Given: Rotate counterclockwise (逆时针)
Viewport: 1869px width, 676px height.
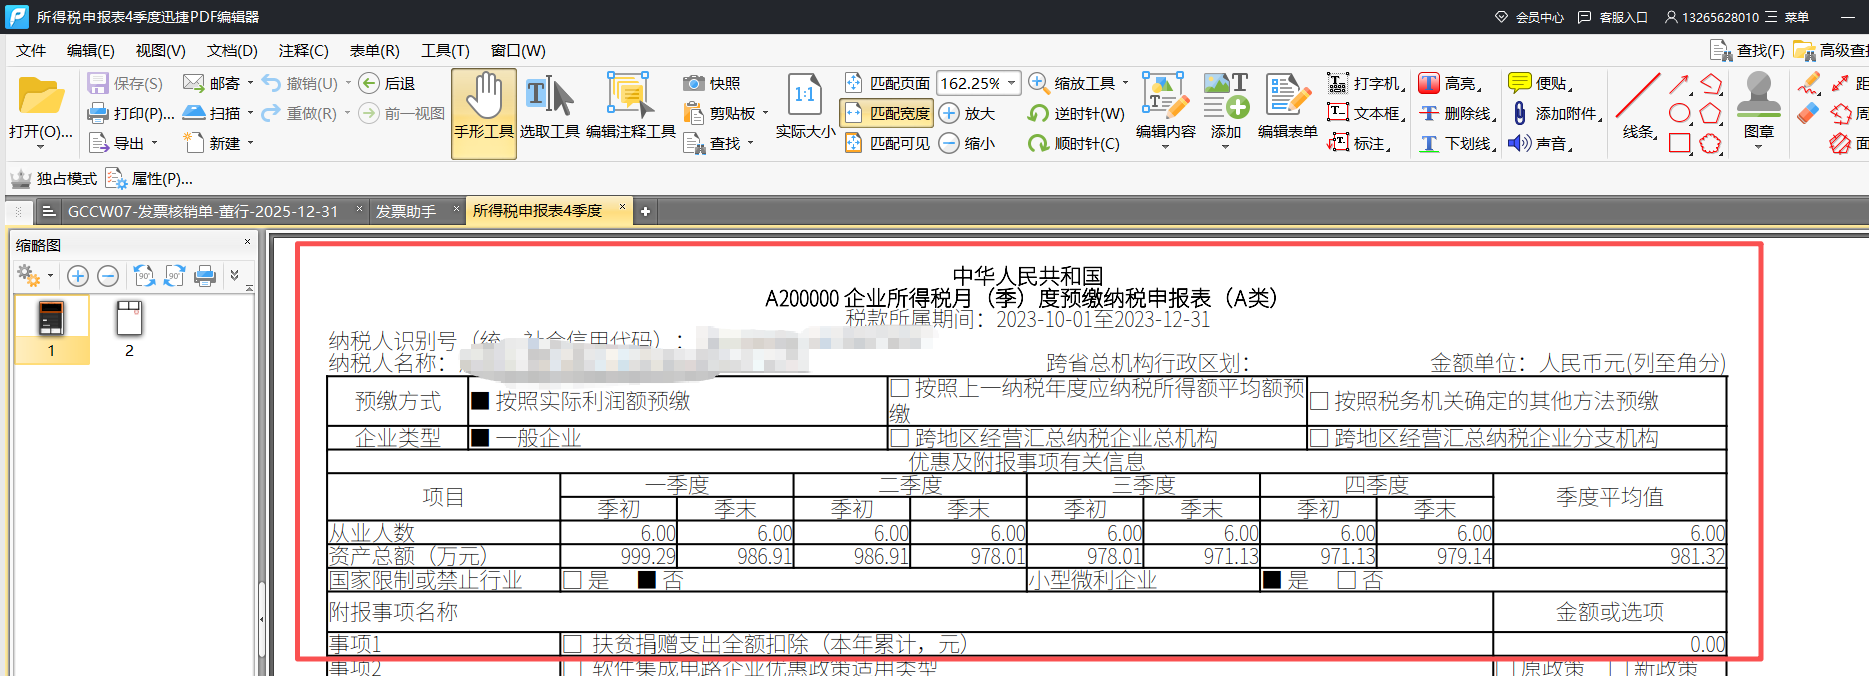Looking at the screenshot, I should point(1076,113).
